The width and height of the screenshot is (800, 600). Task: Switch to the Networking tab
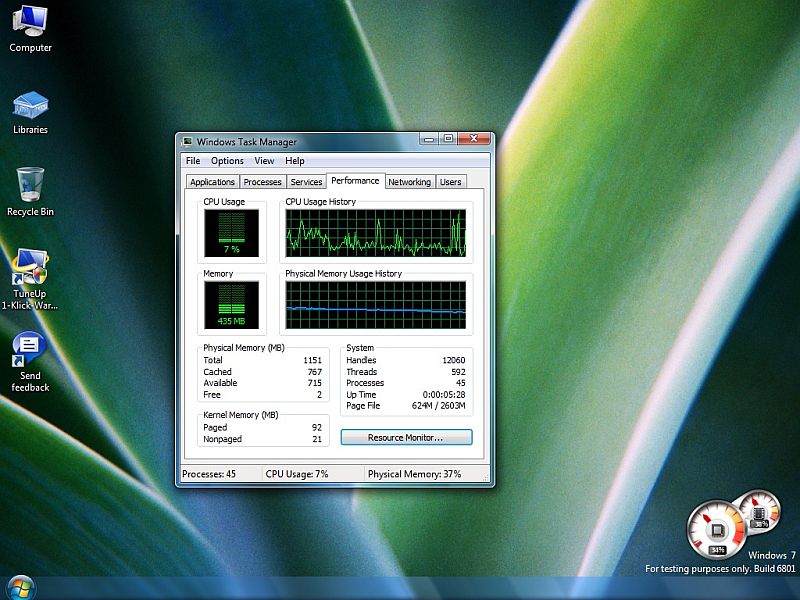(x=409, y=182)
